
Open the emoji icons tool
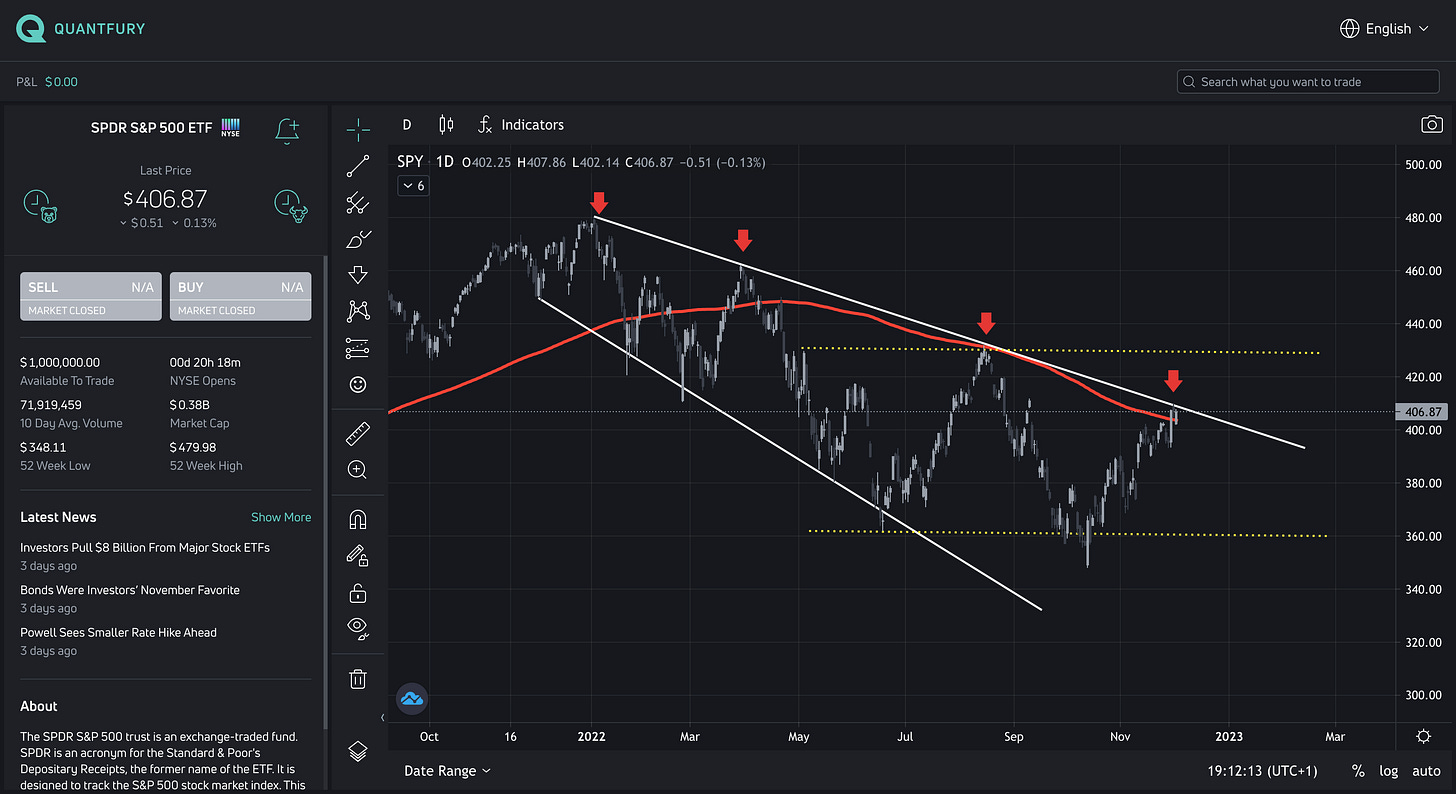358,384
